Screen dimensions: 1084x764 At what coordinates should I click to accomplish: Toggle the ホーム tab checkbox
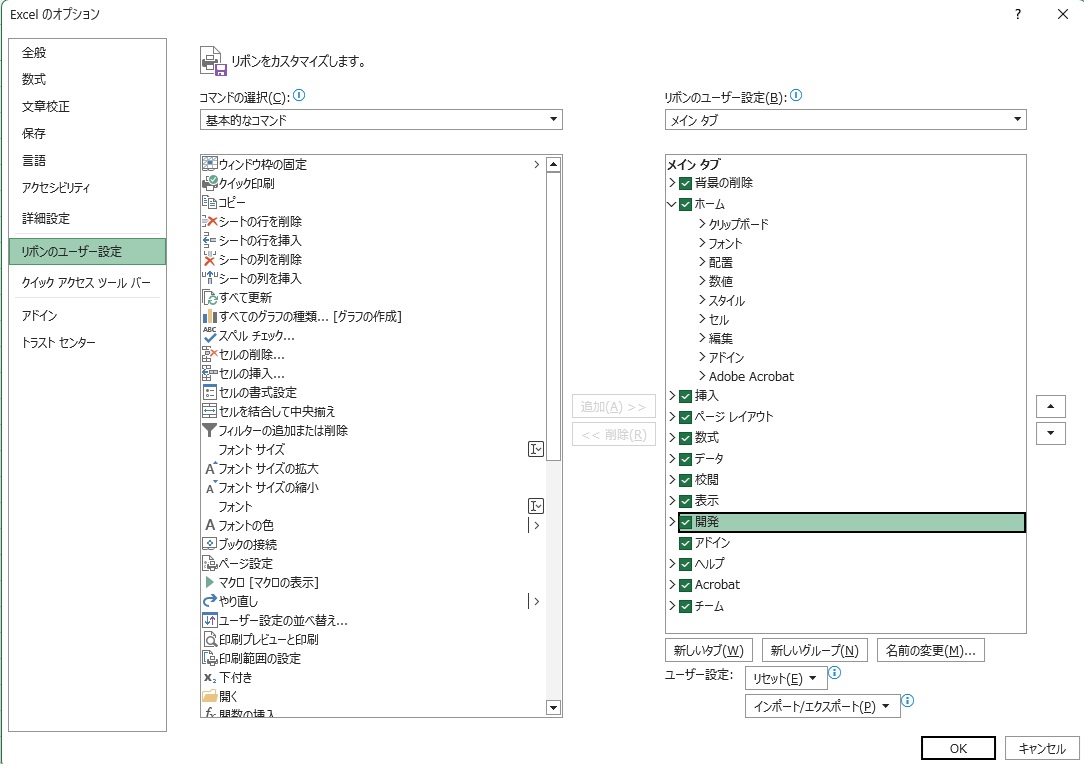pos(685,204)
